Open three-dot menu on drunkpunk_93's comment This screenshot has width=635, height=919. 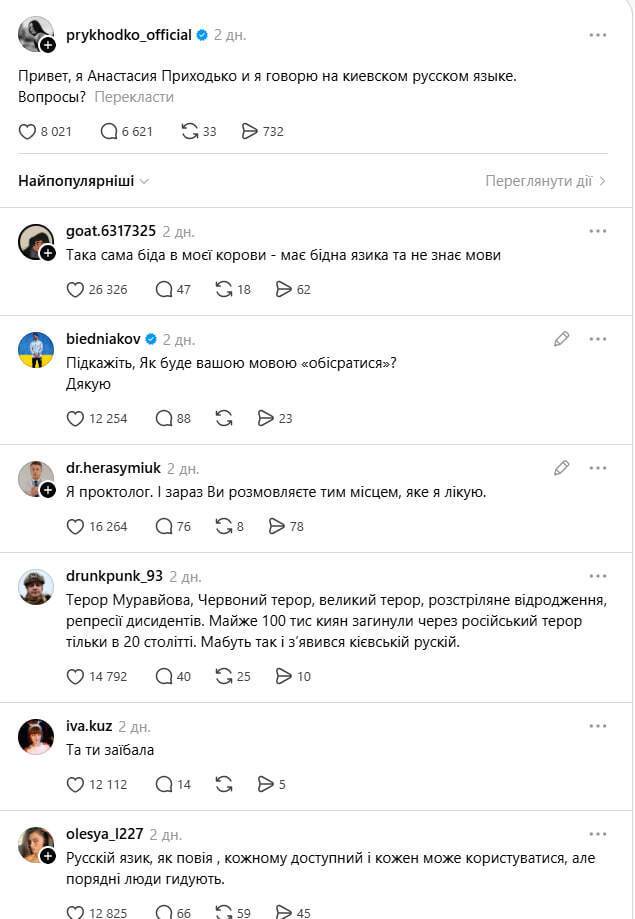pos(597,576)
